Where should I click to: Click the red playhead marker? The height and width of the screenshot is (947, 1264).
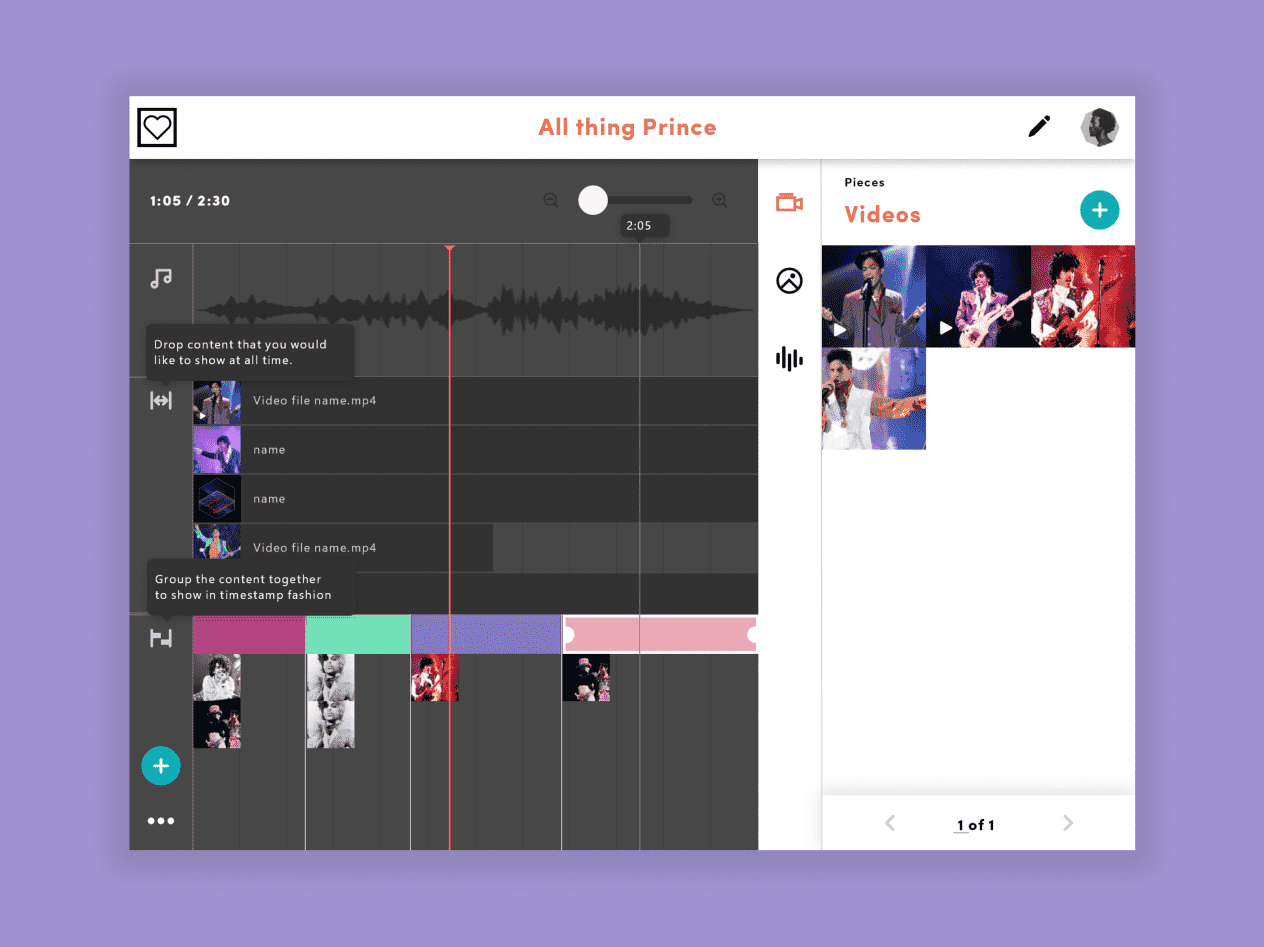pyautogui.click(x=450, y=248)
